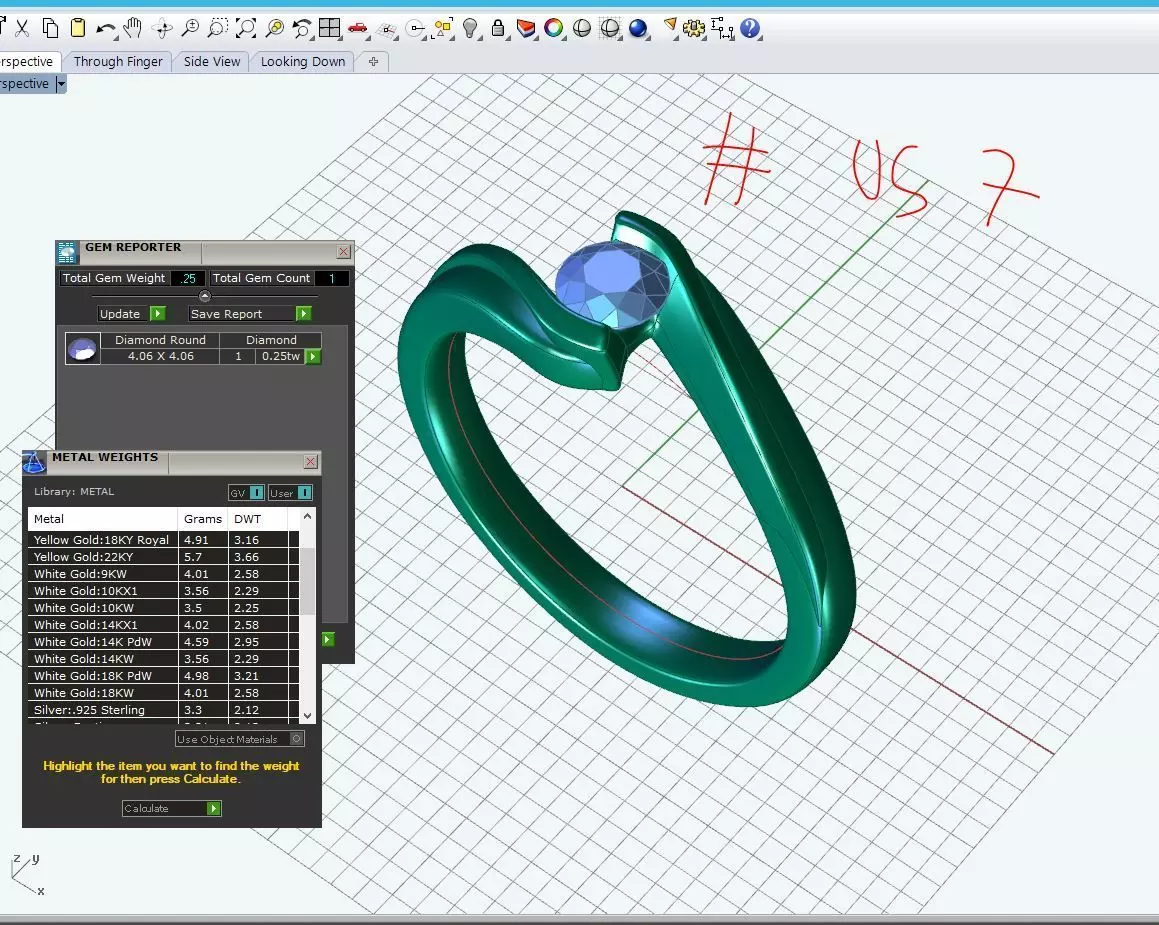Click the green arrow at Gem Reporter bottom edge
1159x925 pixels.
click(328, 639)
